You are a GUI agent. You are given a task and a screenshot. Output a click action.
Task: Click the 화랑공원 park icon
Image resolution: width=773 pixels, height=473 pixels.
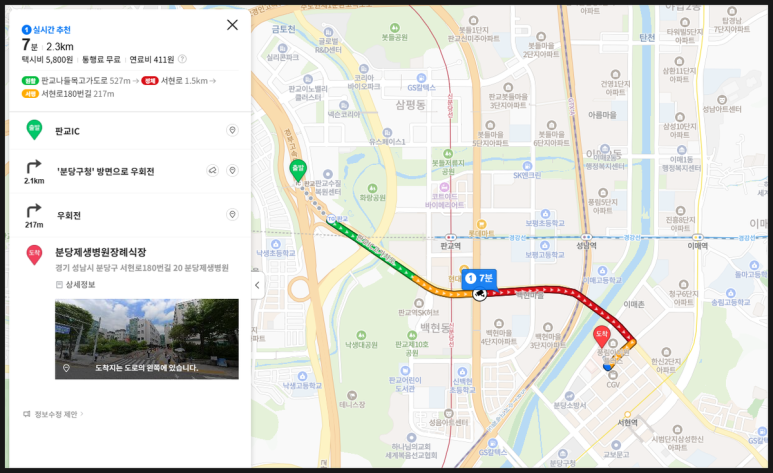[x=372, y=188]
